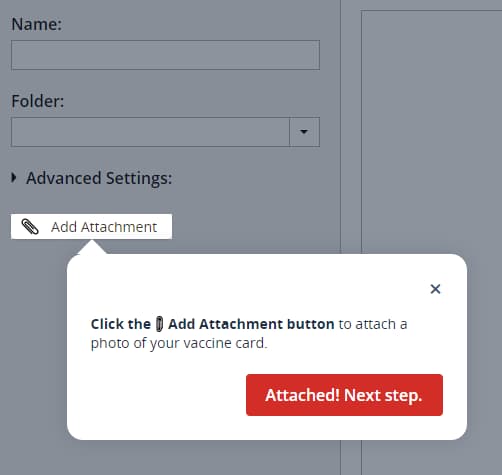Click the Attached! Next step. button
The height and width of the screenshot is (475, 502).
pos(344,395)
